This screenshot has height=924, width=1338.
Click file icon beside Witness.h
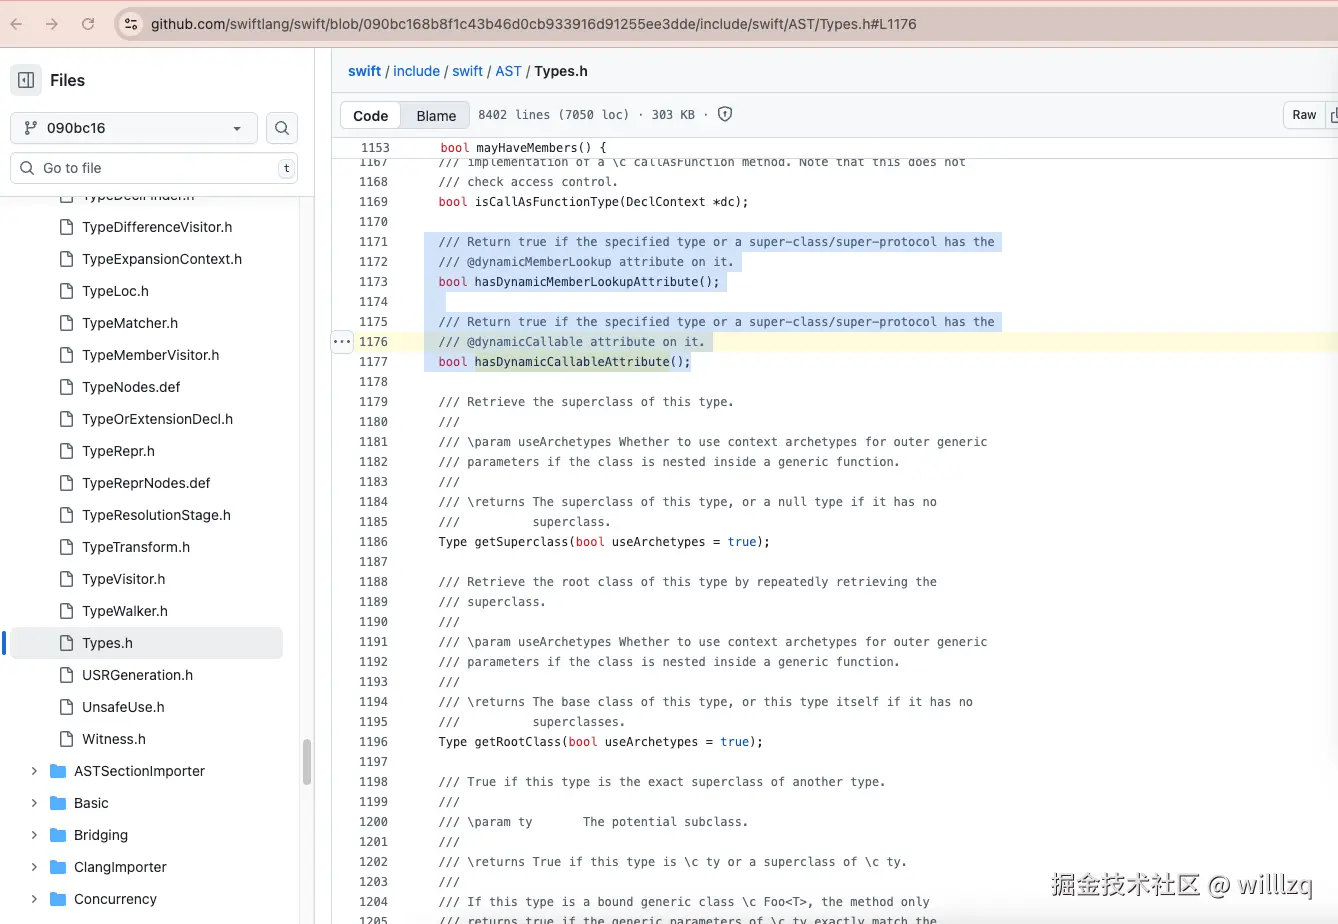[66, 739]
